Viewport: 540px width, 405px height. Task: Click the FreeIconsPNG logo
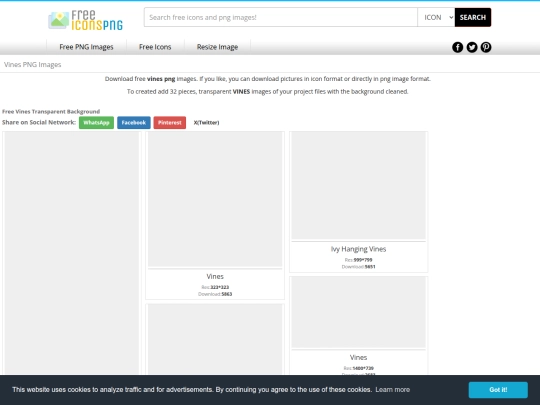click(x=85, y=20)
